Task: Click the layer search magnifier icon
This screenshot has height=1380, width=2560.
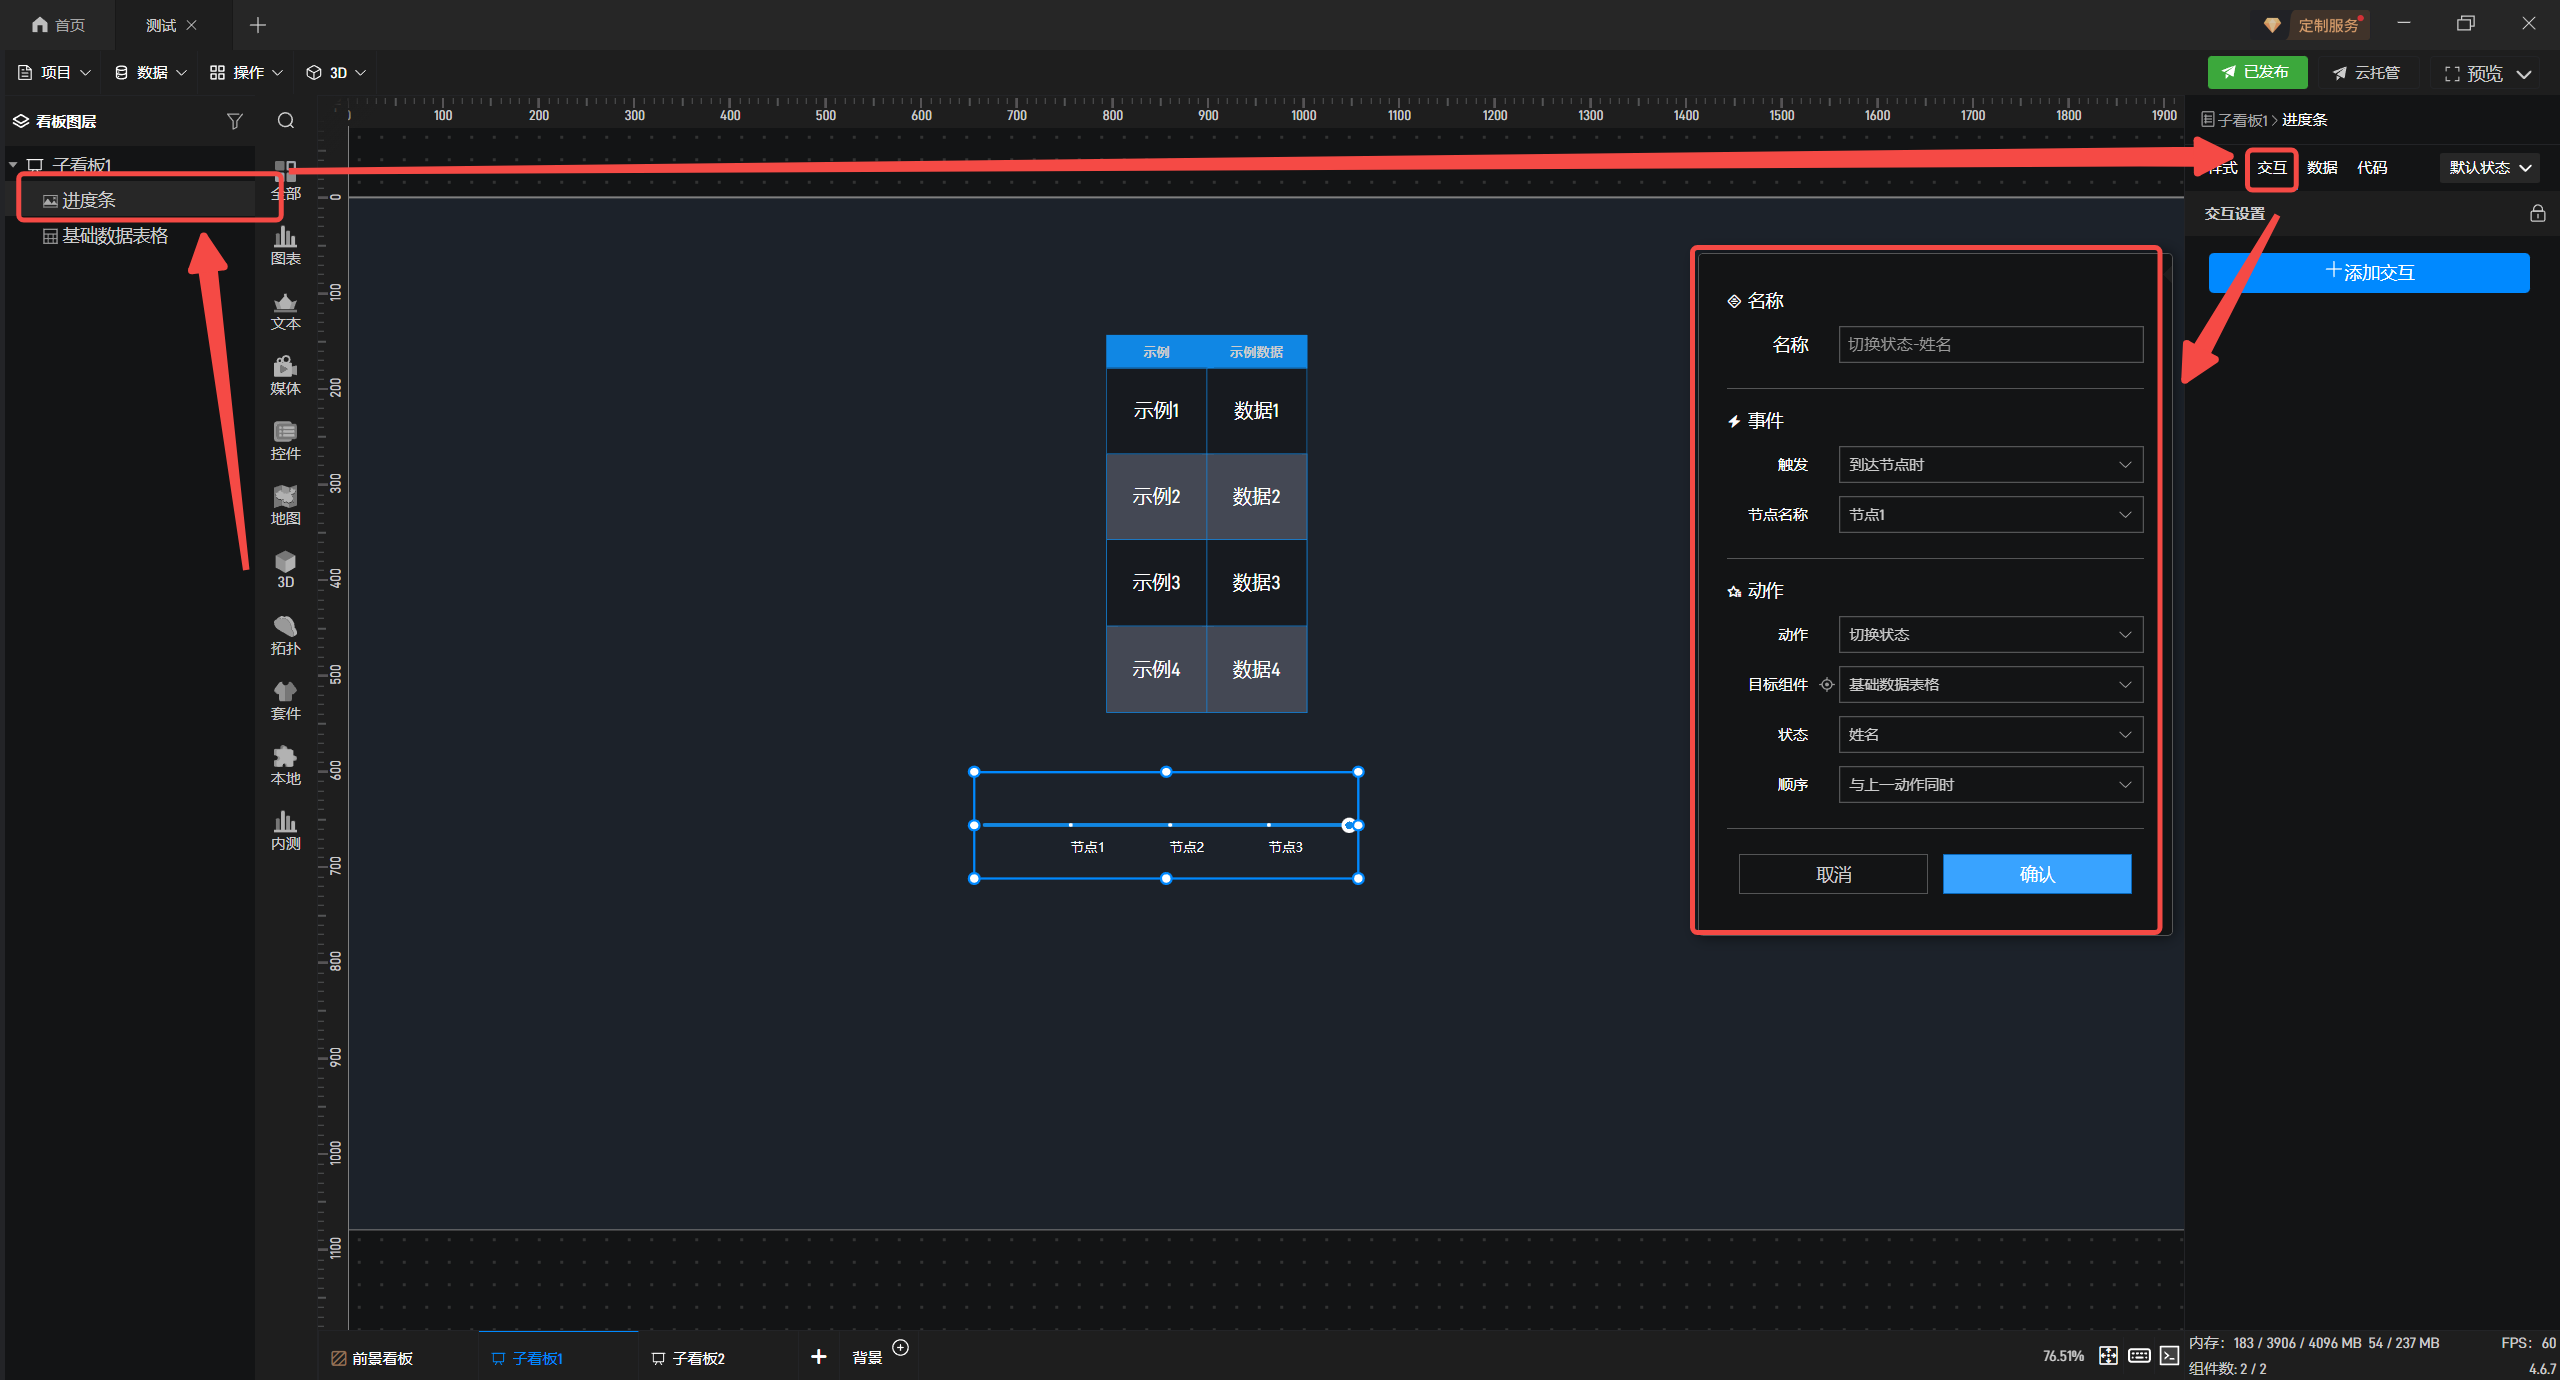Action: (x=286, y=121)
